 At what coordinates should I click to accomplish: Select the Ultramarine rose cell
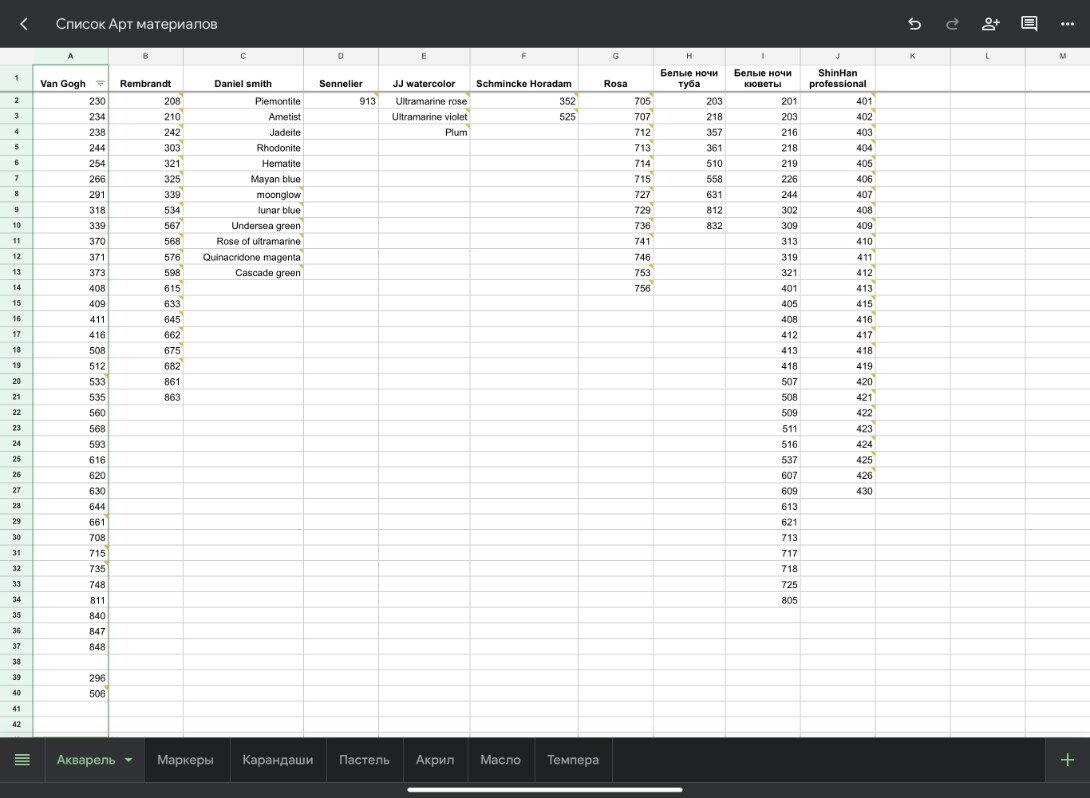tap(424, 101)
